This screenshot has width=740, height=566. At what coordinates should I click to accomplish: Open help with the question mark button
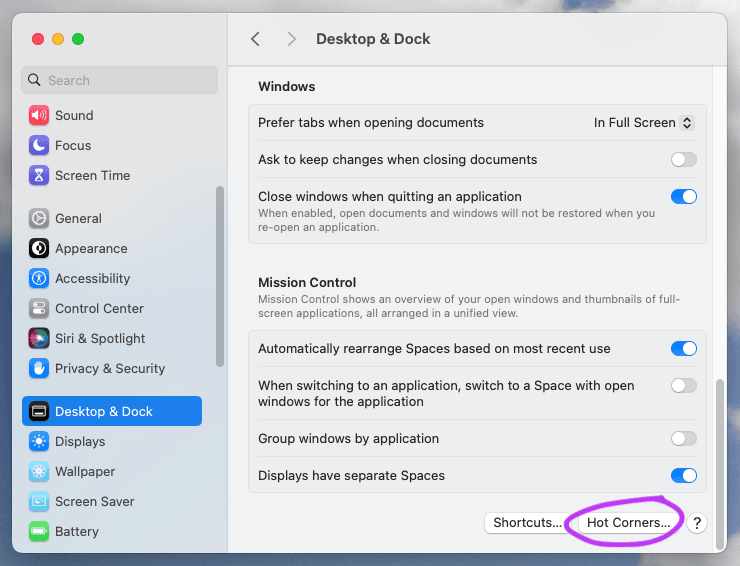tap(697, 523)
